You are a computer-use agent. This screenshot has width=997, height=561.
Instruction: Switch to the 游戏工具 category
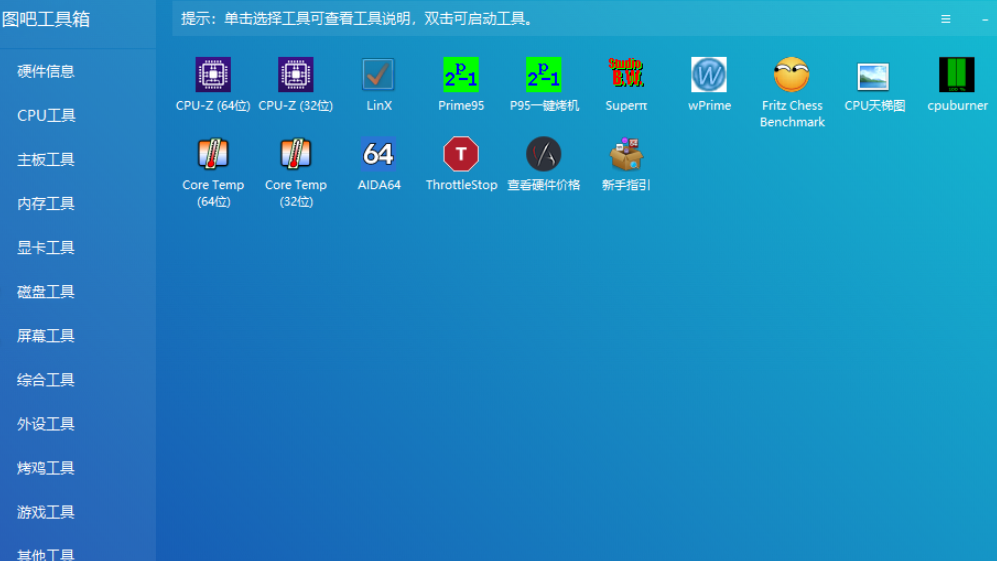point(46,512)
